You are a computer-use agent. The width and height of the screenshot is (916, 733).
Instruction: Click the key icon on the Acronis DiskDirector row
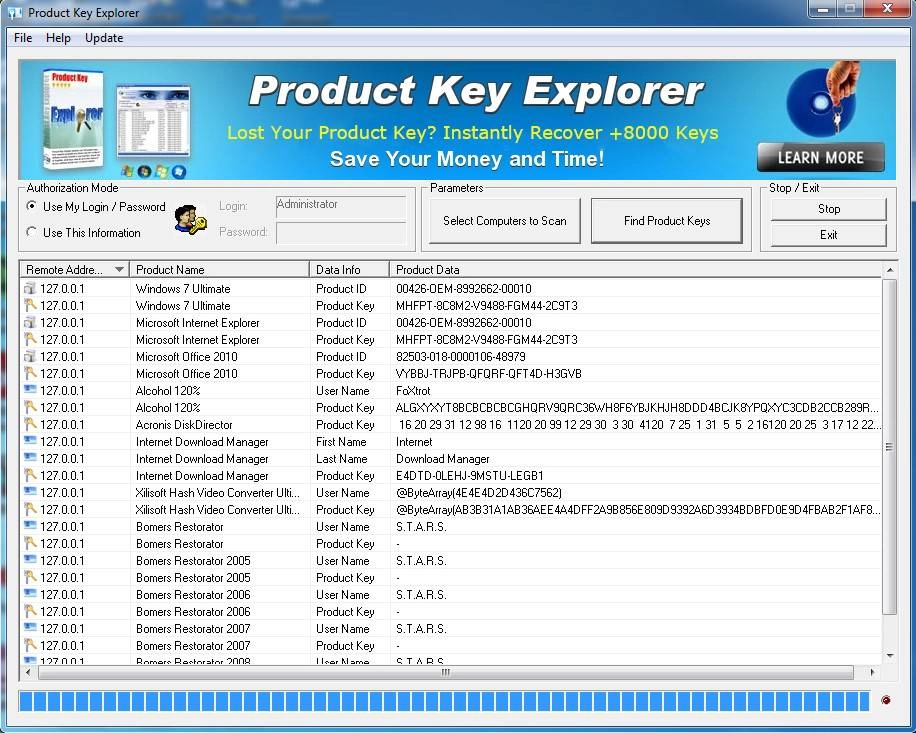pos(30,424)
